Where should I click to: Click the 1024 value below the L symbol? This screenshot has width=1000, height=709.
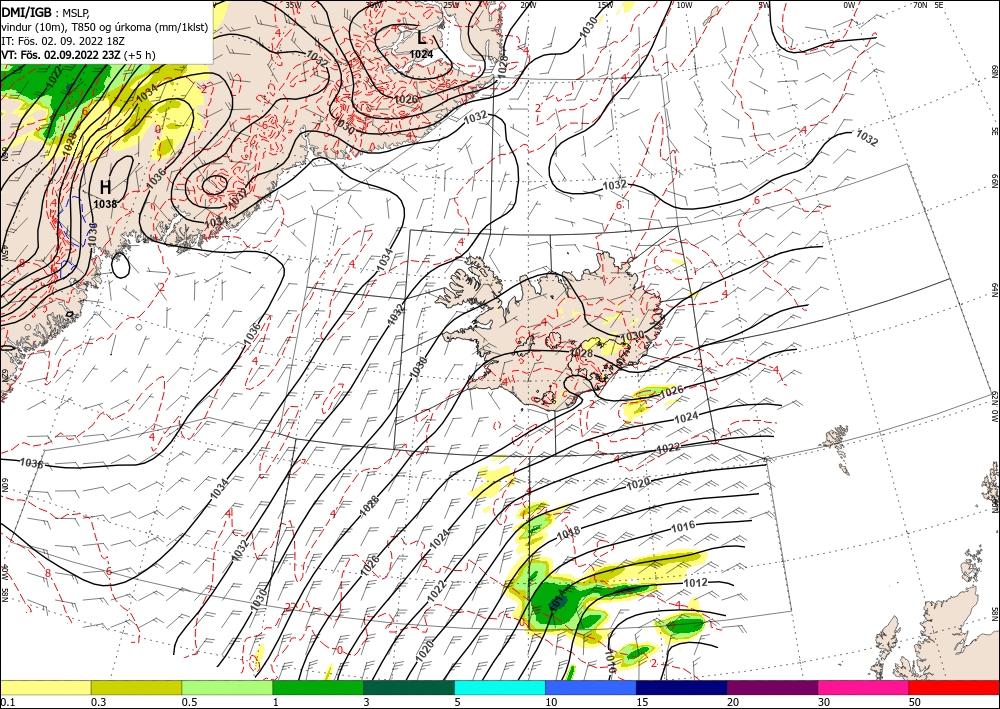(421, 54)
